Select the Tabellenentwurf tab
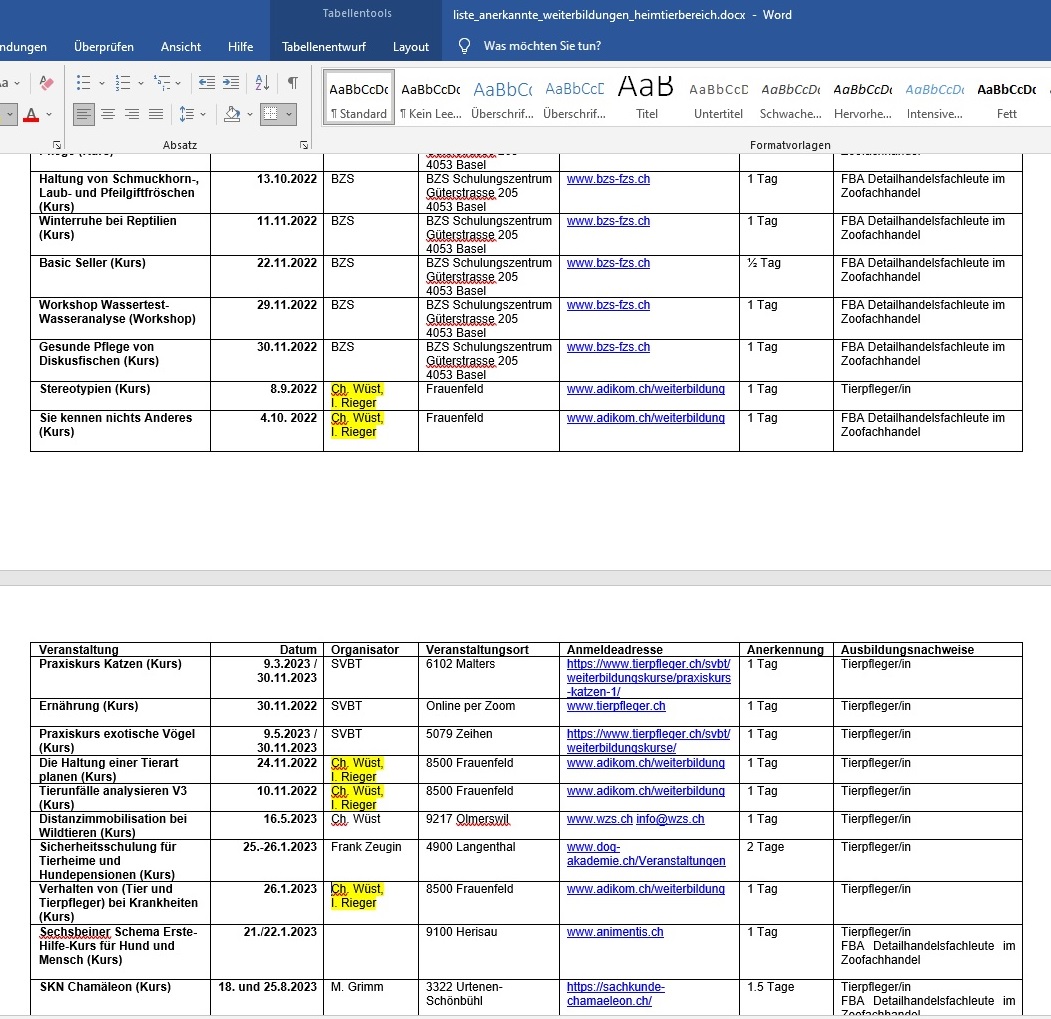The width and height of the screenshot is (1051, 1019). click(324, 46)
